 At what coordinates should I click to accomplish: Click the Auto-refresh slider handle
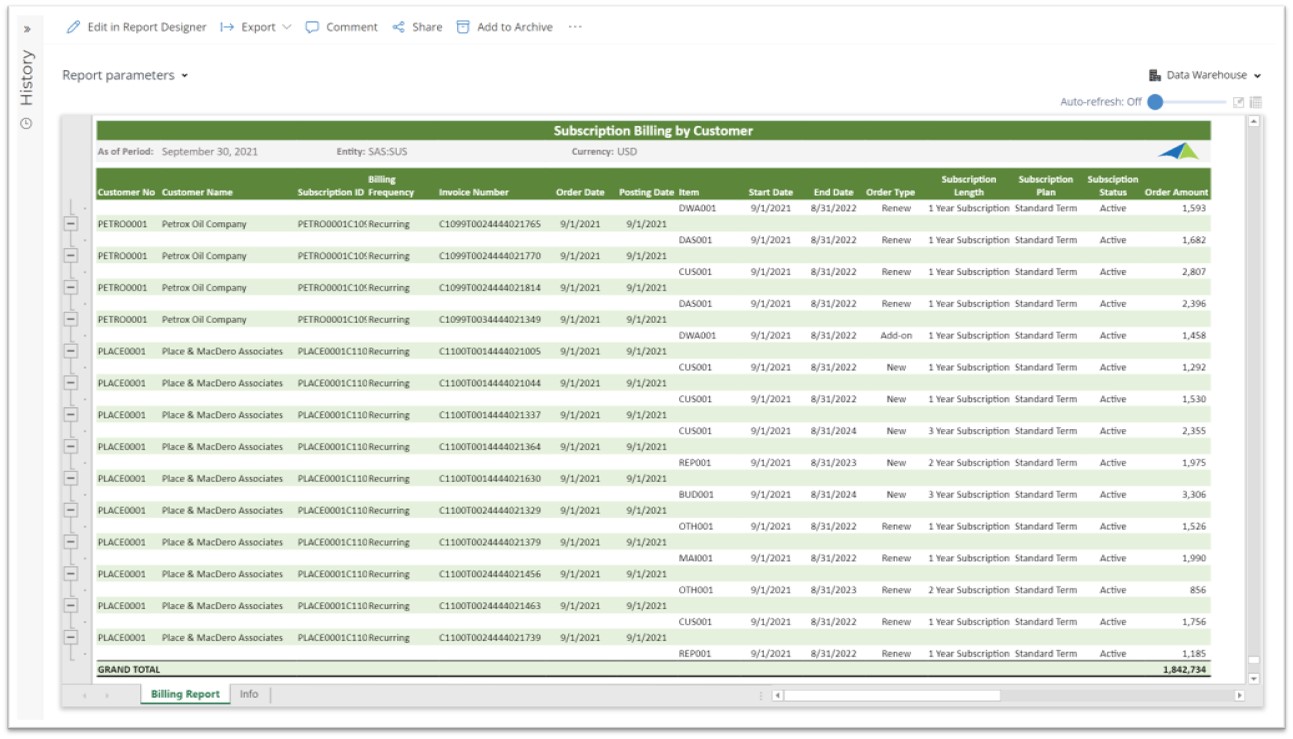(1155, 102)
